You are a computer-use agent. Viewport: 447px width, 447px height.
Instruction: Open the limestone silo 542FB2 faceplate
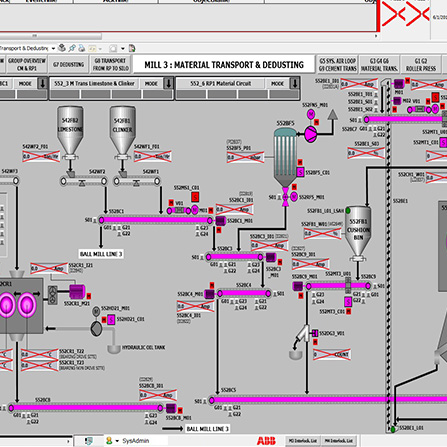[70, 132]
